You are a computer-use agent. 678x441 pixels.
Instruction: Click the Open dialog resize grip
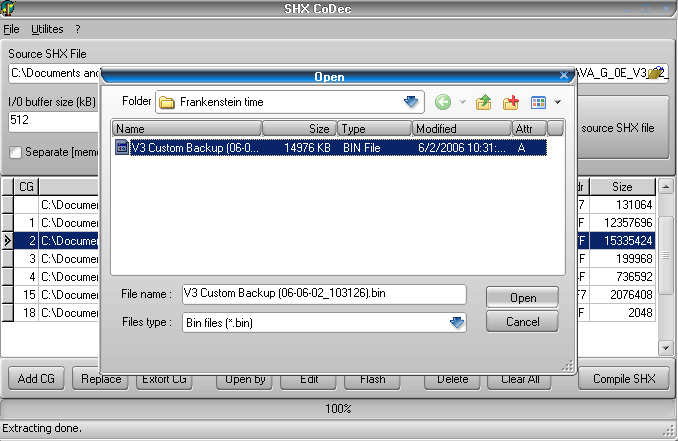point(568,366)
